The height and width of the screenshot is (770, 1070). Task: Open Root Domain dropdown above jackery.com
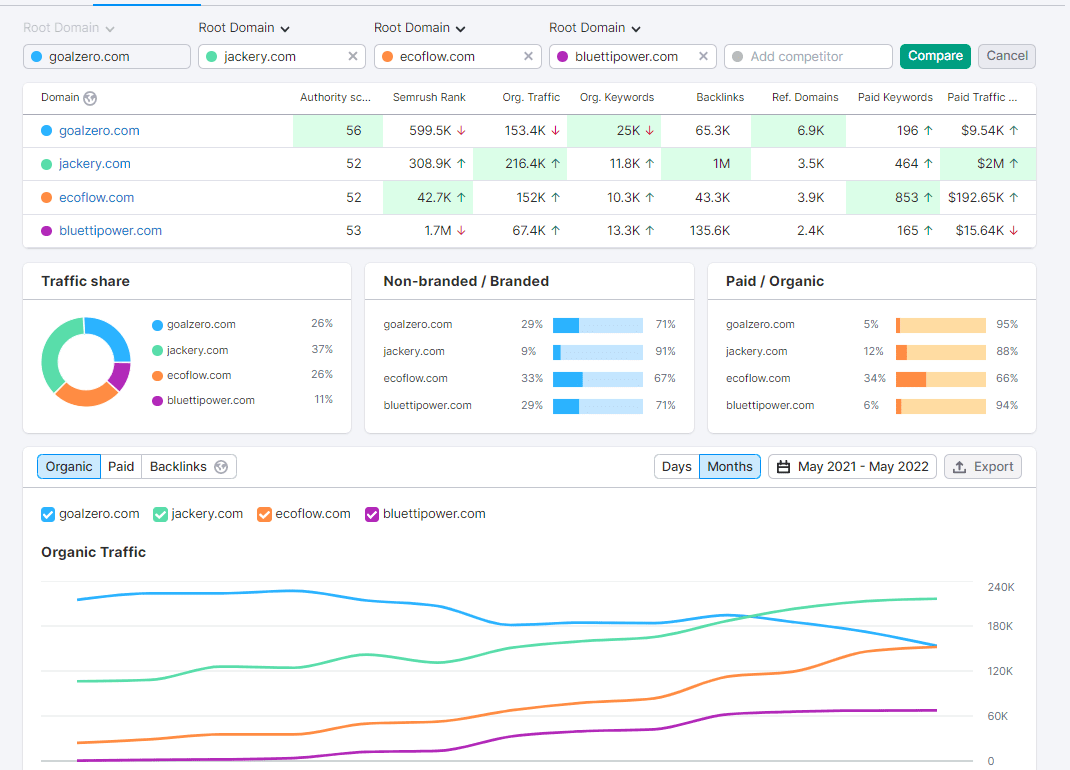click(244, 28)
